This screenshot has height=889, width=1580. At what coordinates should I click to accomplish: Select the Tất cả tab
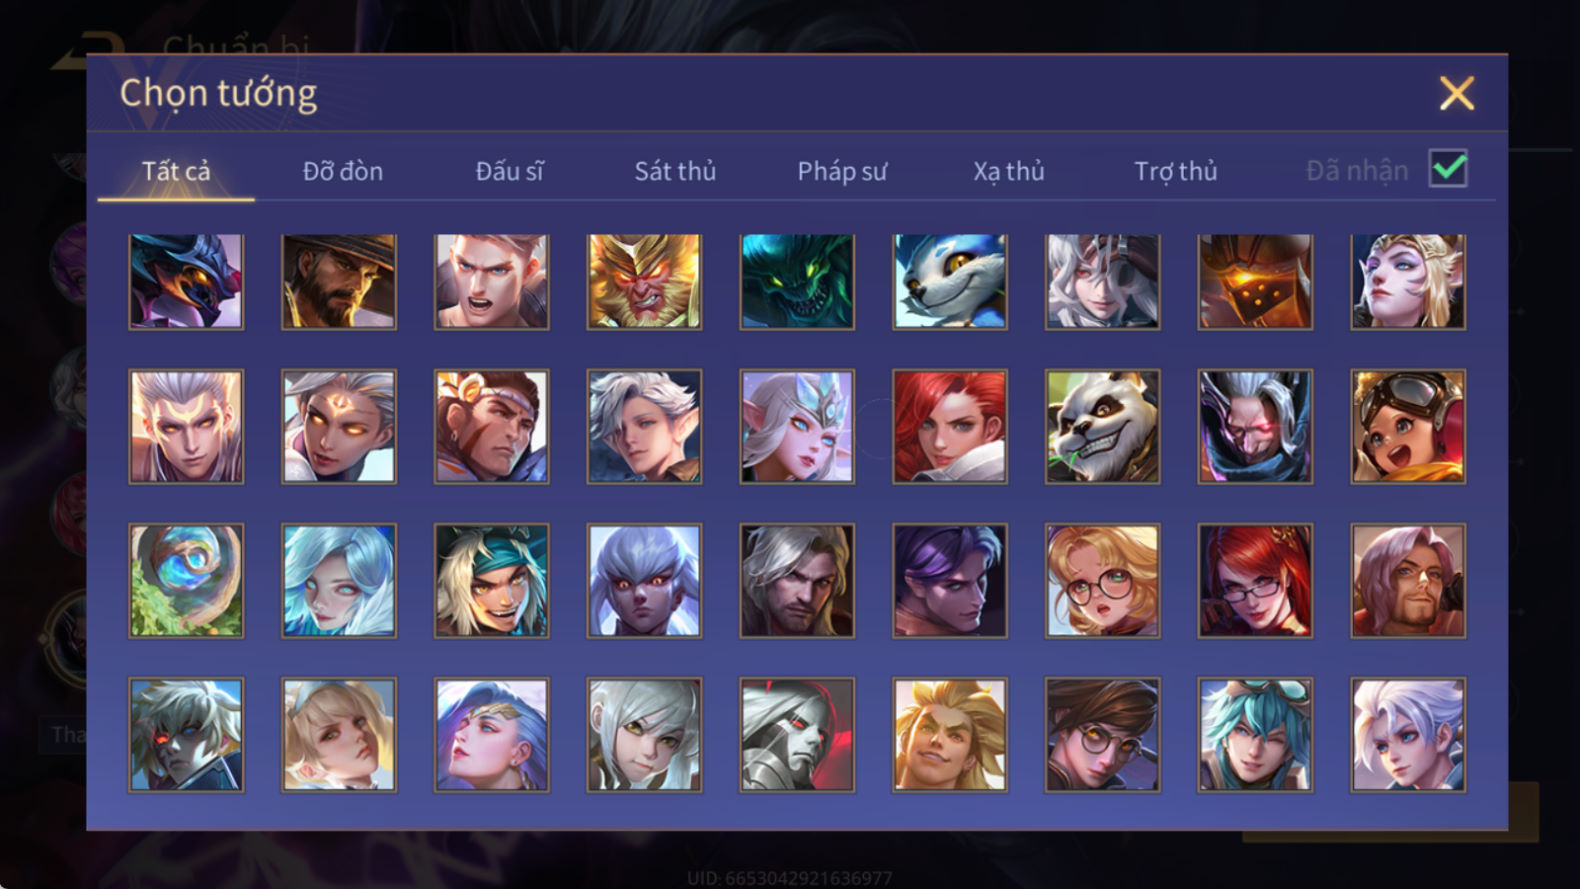pyautogui.click(x=176, y=171)
